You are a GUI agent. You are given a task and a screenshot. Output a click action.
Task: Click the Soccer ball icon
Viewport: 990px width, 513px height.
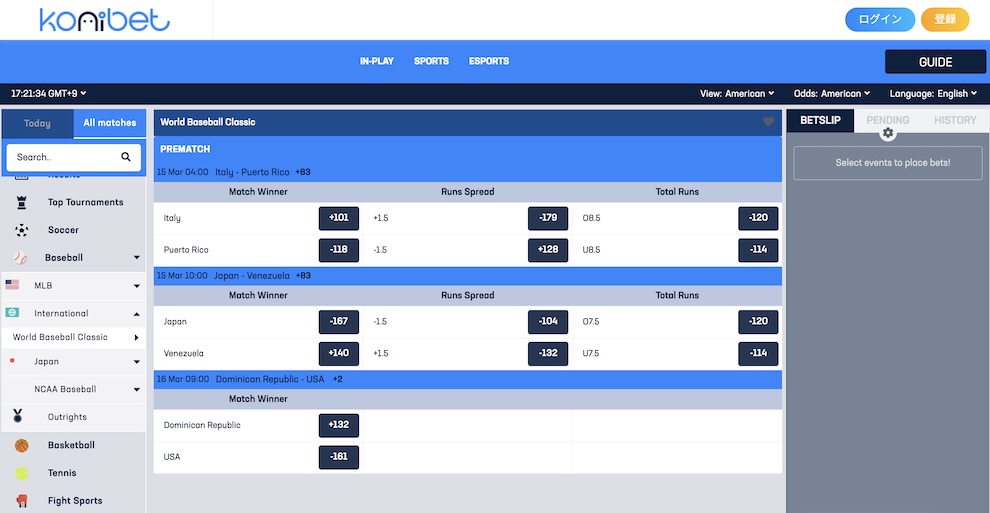[21, 230]
